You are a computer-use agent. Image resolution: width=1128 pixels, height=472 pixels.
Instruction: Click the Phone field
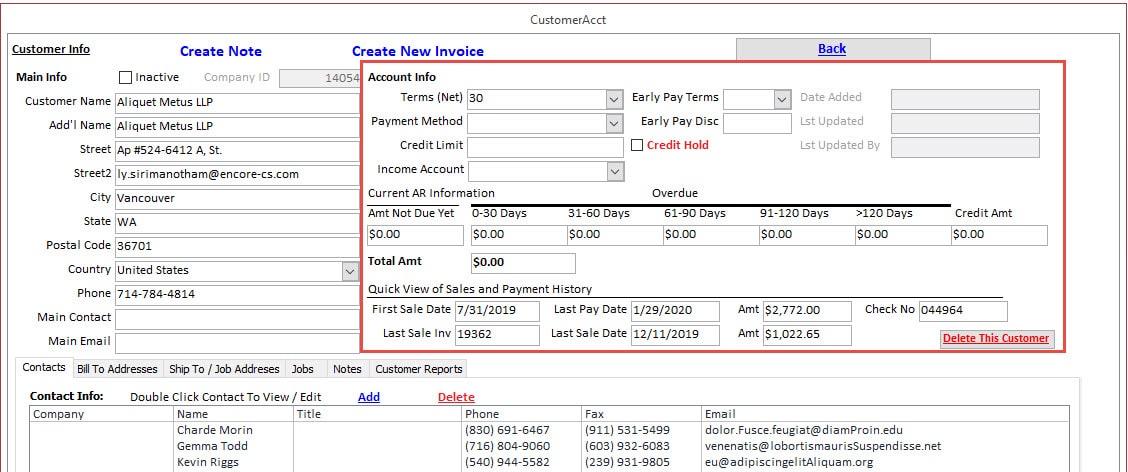237,295
